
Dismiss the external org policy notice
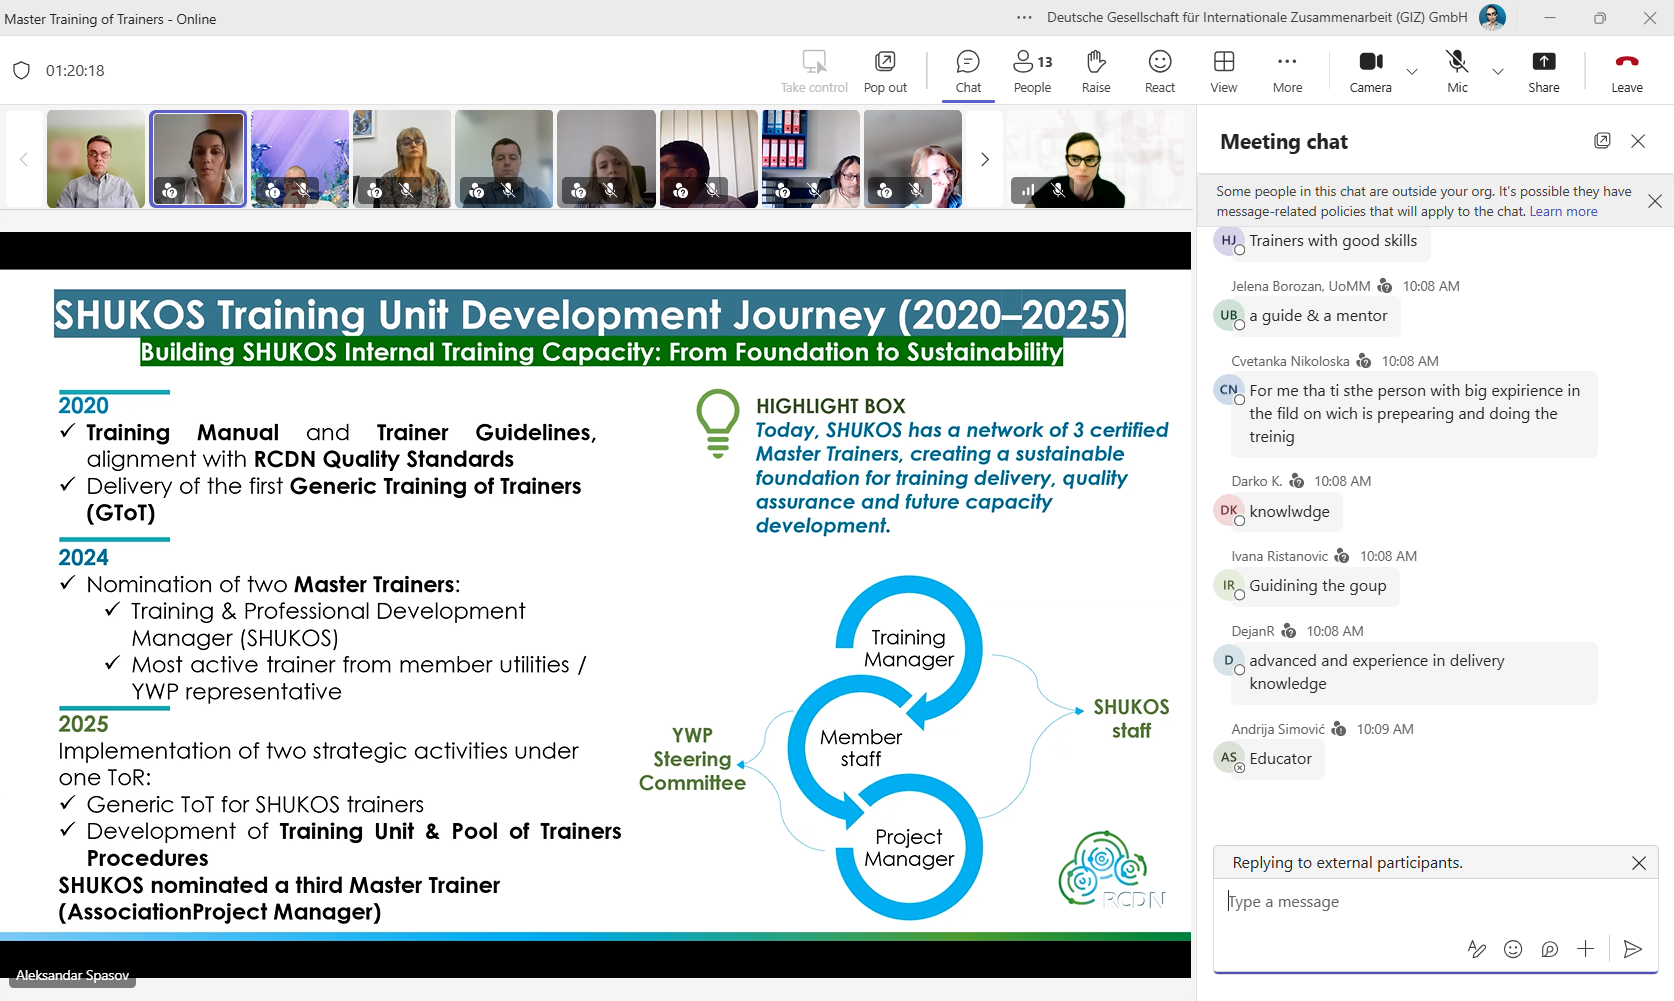[1655, 201]
